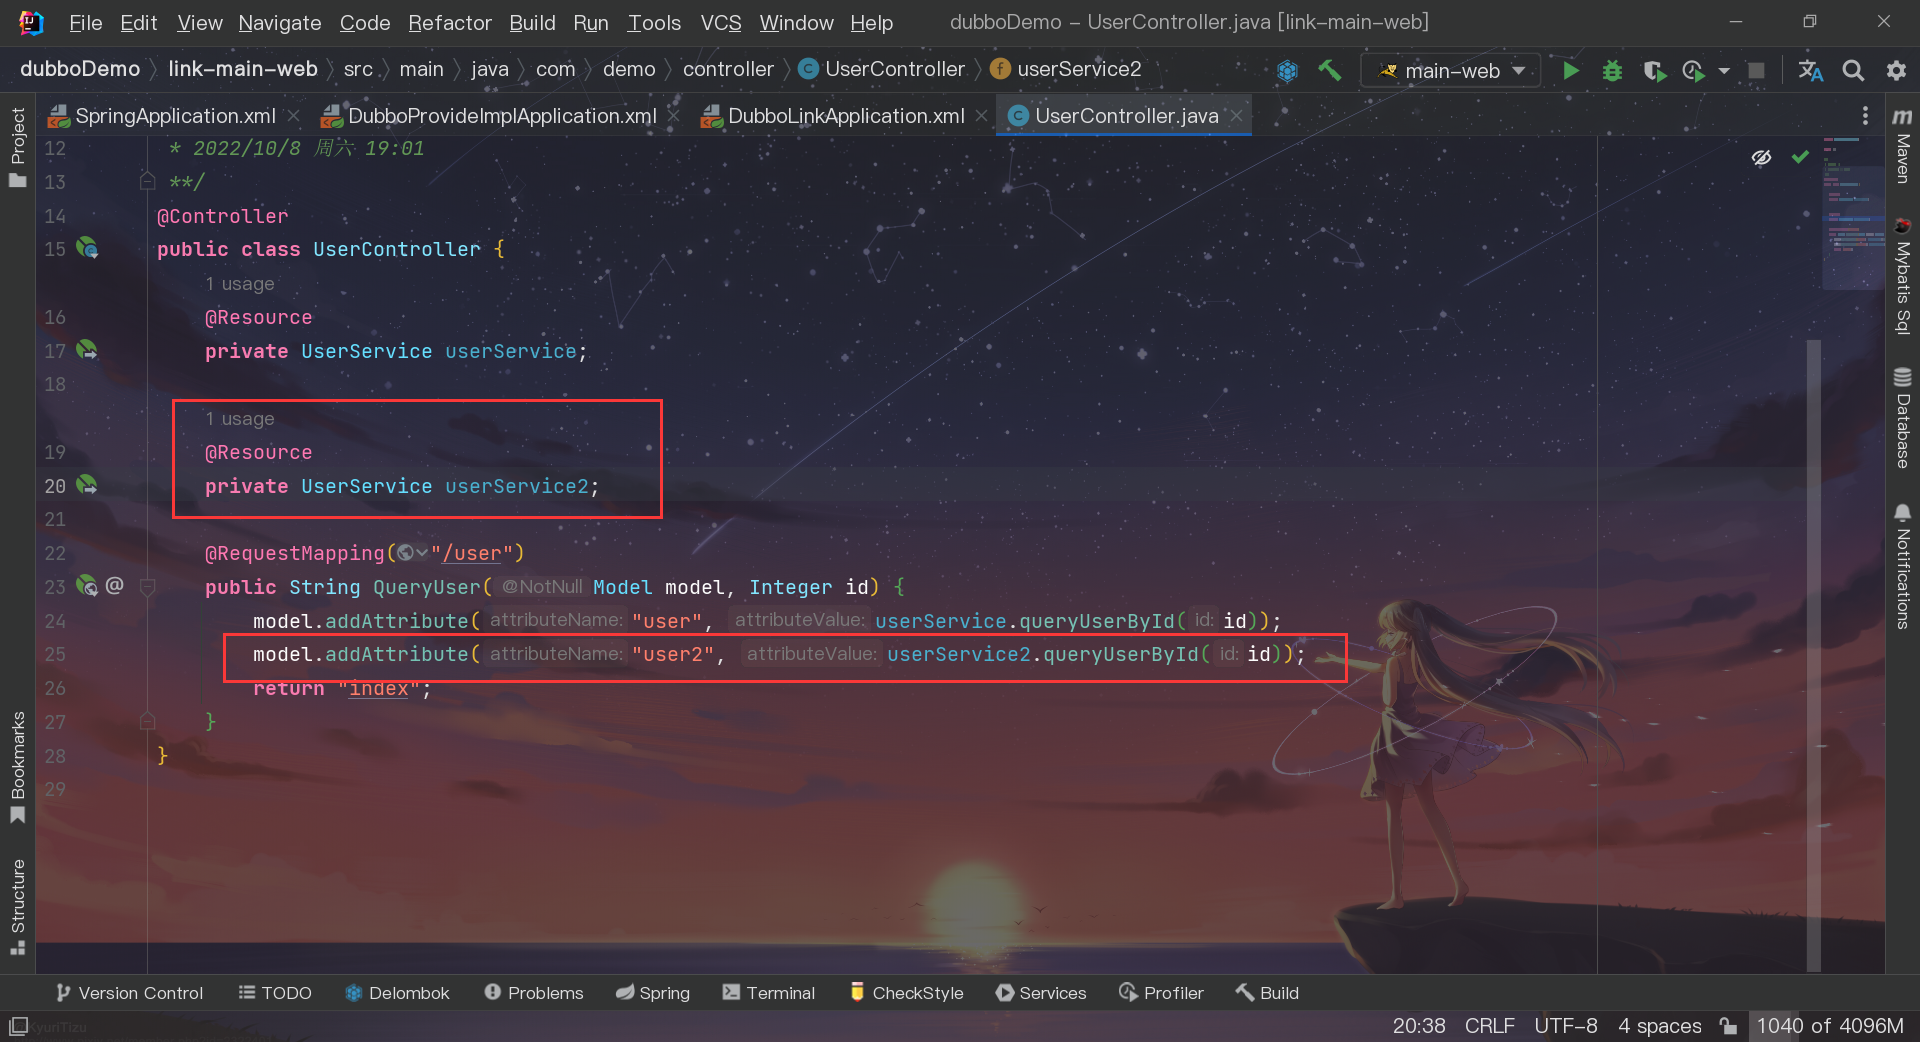This screenshot has height=1042, width=1920.
Task: Open the TODO tool window
Action: click(x=275, y=993)
